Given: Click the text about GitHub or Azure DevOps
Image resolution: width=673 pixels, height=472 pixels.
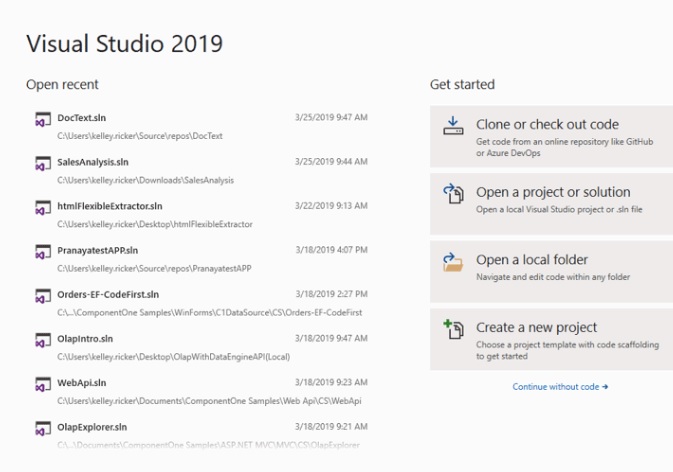Looking at the screenshot, I should click(x=564, y=147).
